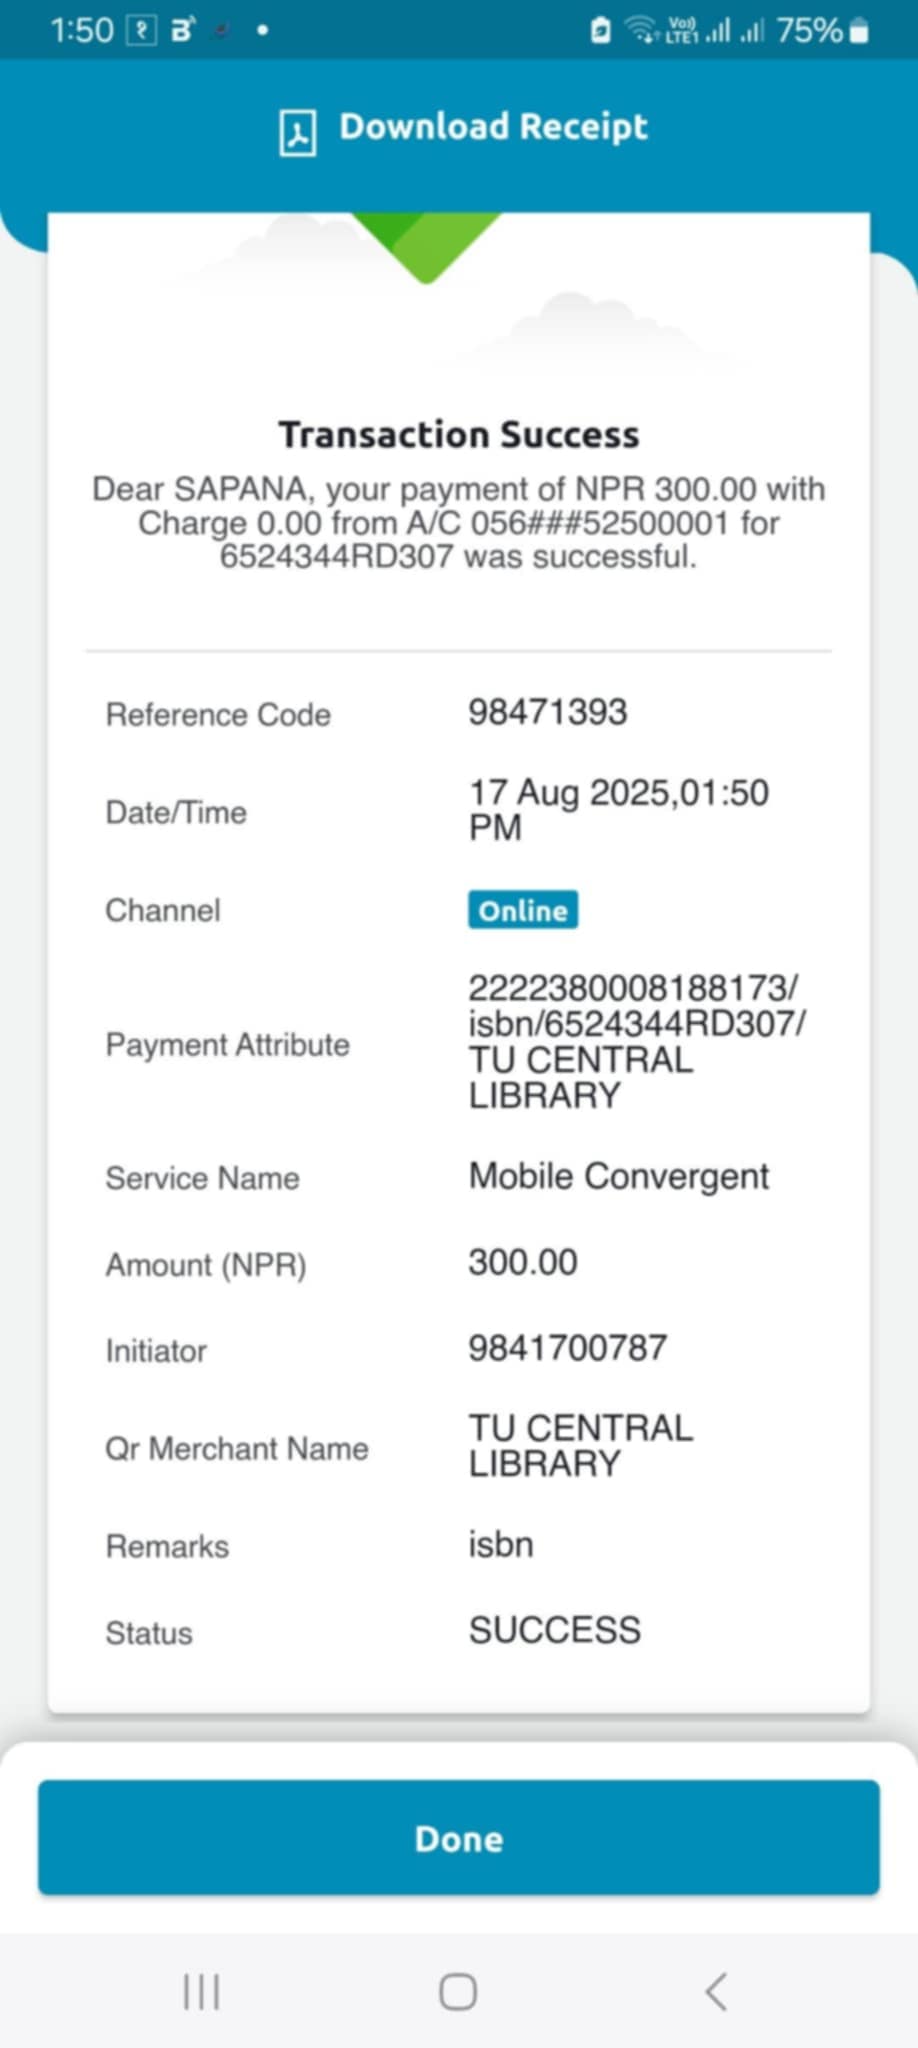
Task: Open recent apps from navigation bar
Action: click(x=201, y=1991)
